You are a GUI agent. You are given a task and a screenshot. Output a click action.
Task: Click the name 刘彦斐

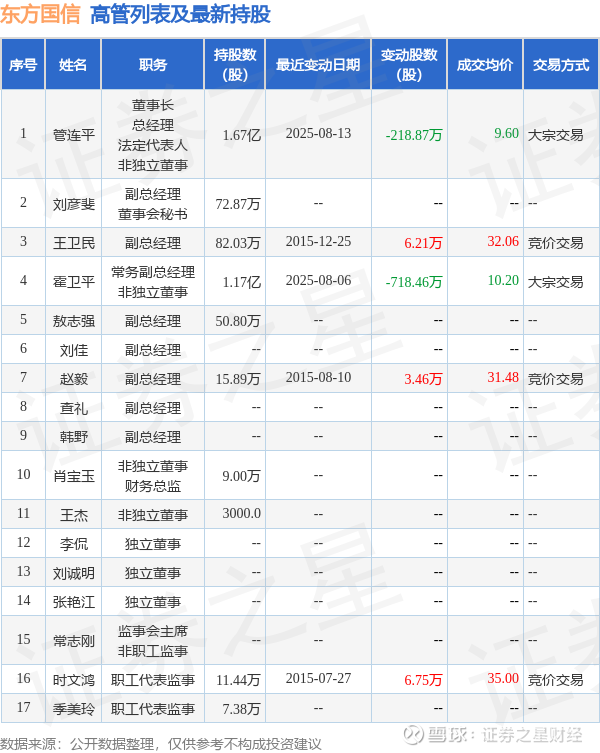(x=73, y=204)
